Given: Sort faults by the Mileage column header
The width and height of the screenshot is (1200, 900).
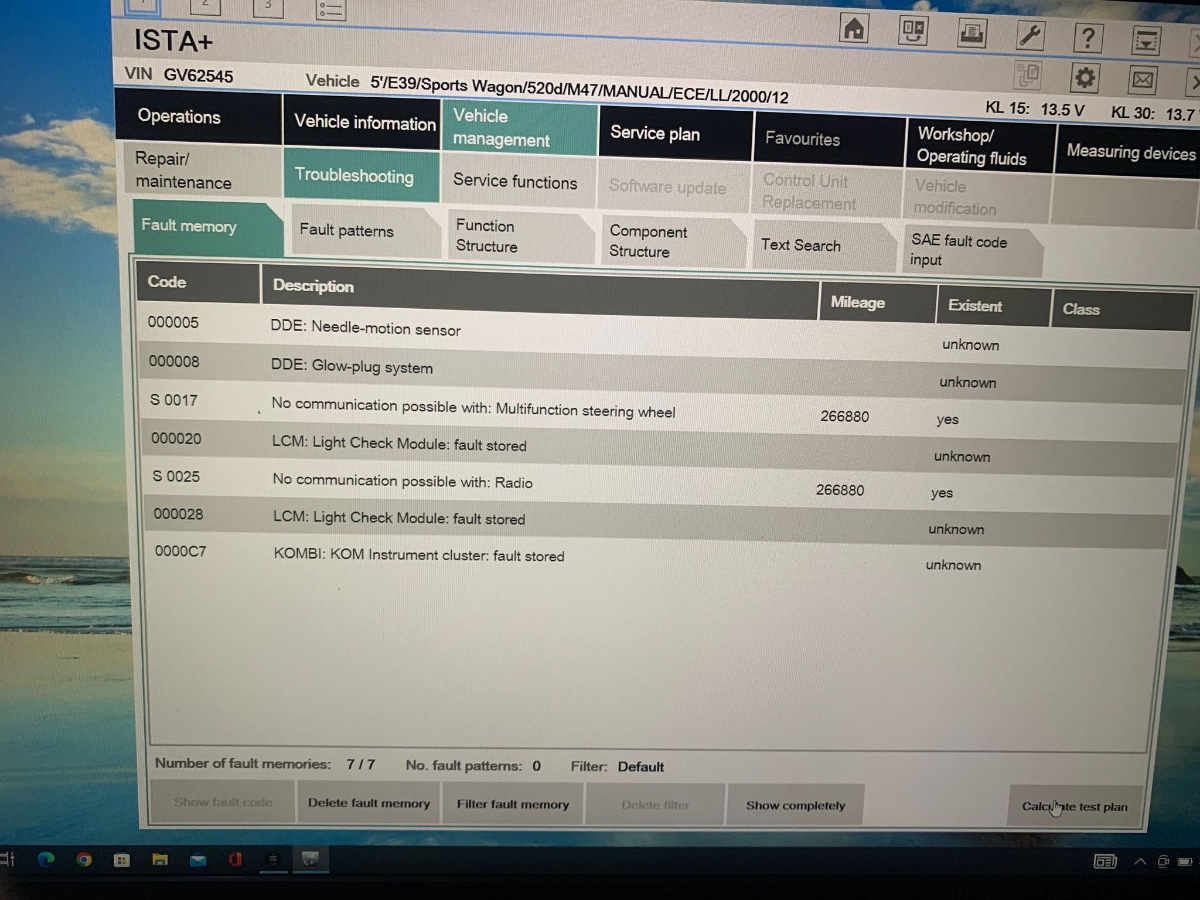Looking at the screenshot, I should (x=857, y=302).
